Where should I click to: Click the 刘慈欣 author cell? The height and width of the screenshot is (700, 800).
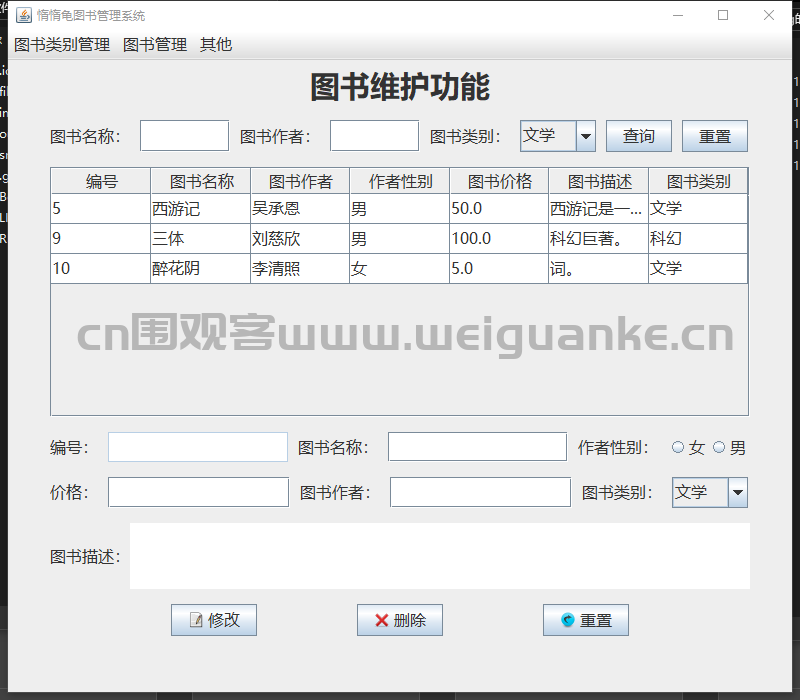pyautogui.click(x=300, y=238)
